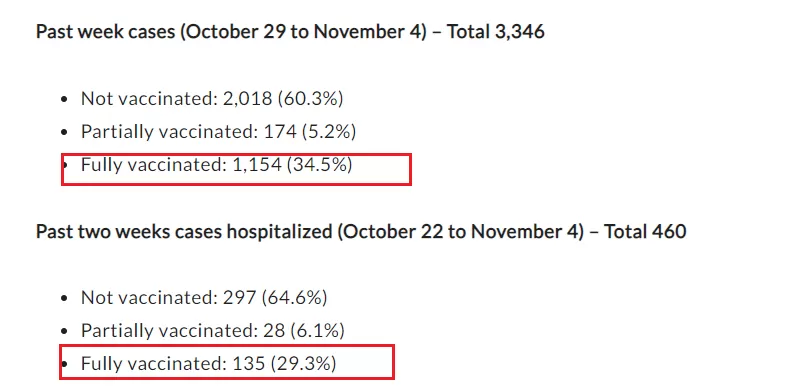Click Not vaccinated: 297 (64.6%) line
The width and height of the screenshot is (789, 391).
204,297
